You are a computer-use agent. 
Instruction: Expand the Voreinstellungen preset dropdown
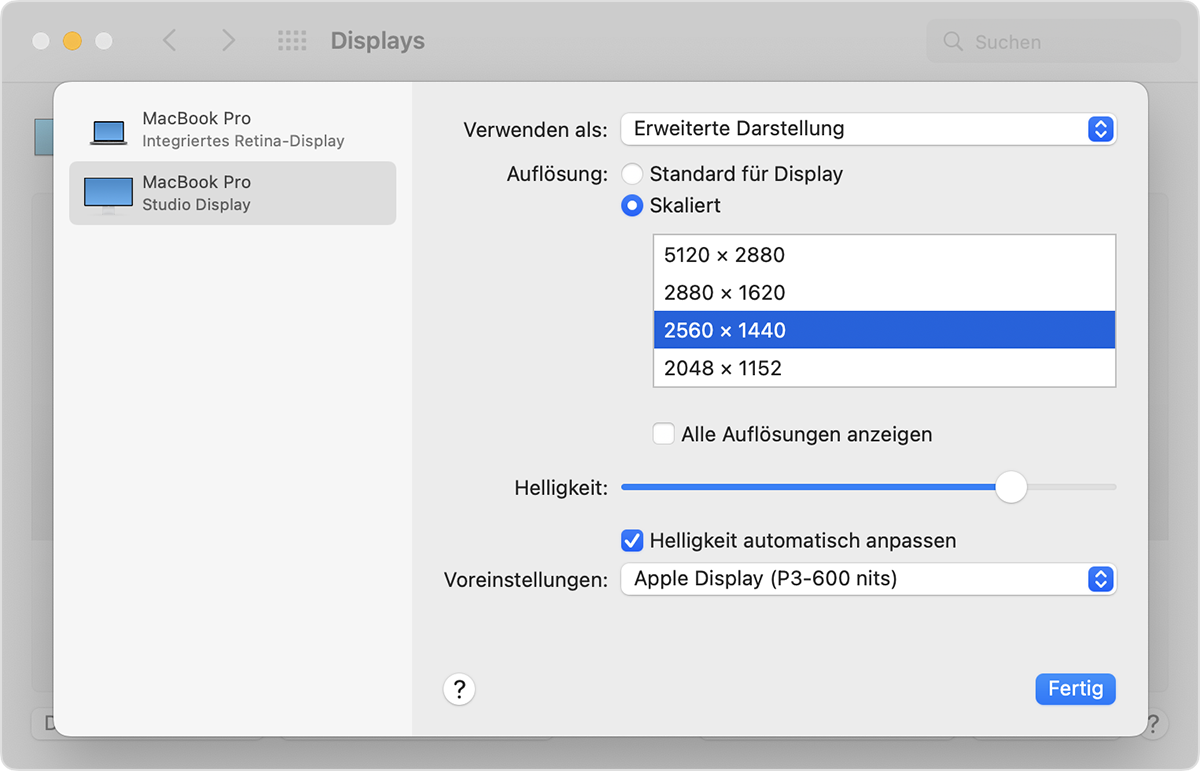click(867, 579)
